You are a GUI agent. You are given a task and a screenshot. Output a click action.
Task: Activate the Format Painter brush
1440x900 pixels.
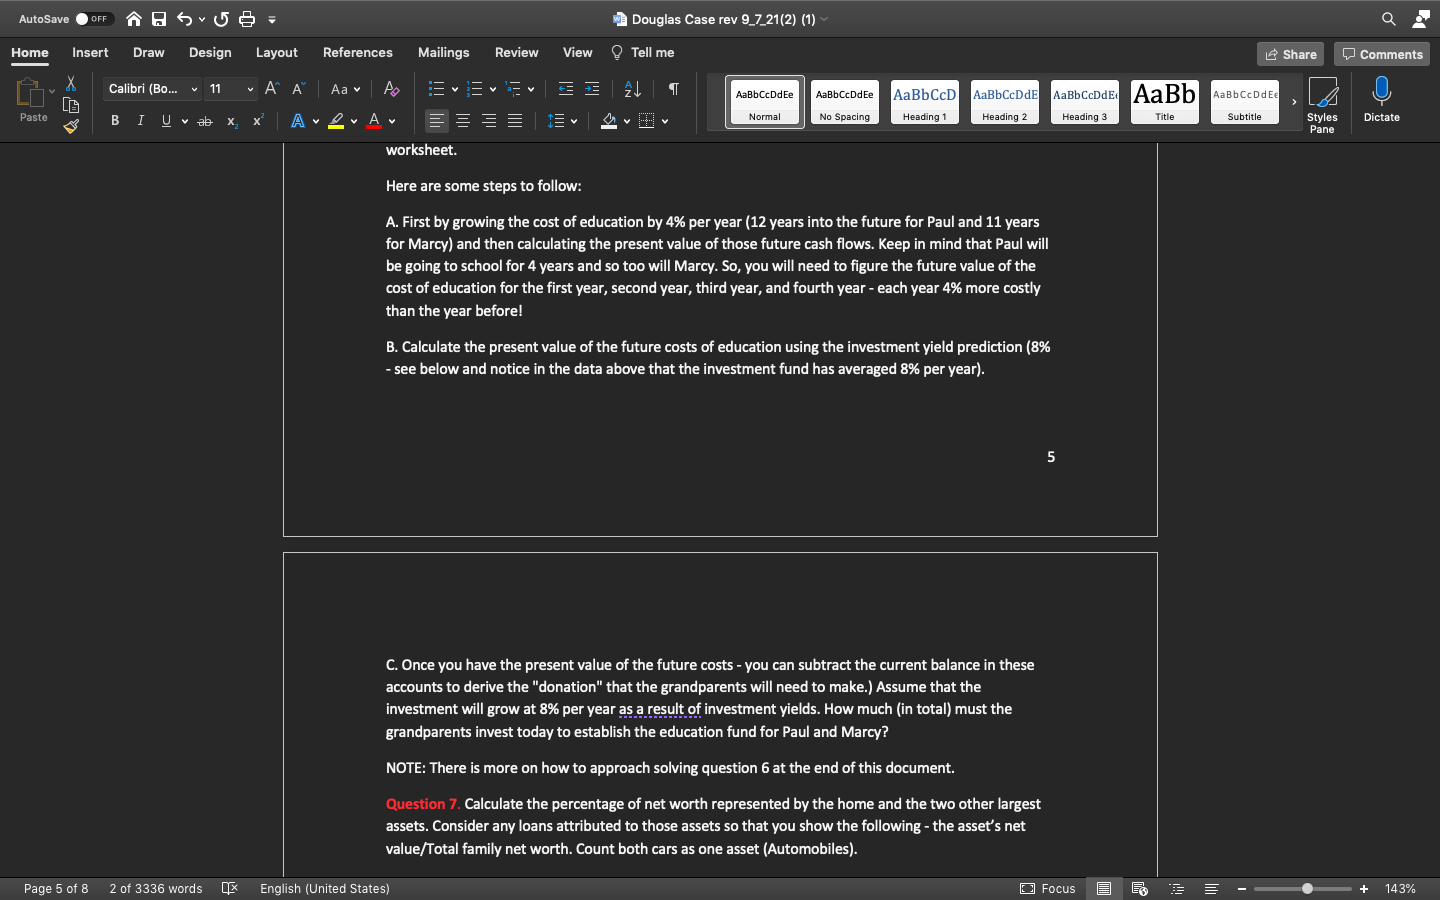[x=71, y=127]
